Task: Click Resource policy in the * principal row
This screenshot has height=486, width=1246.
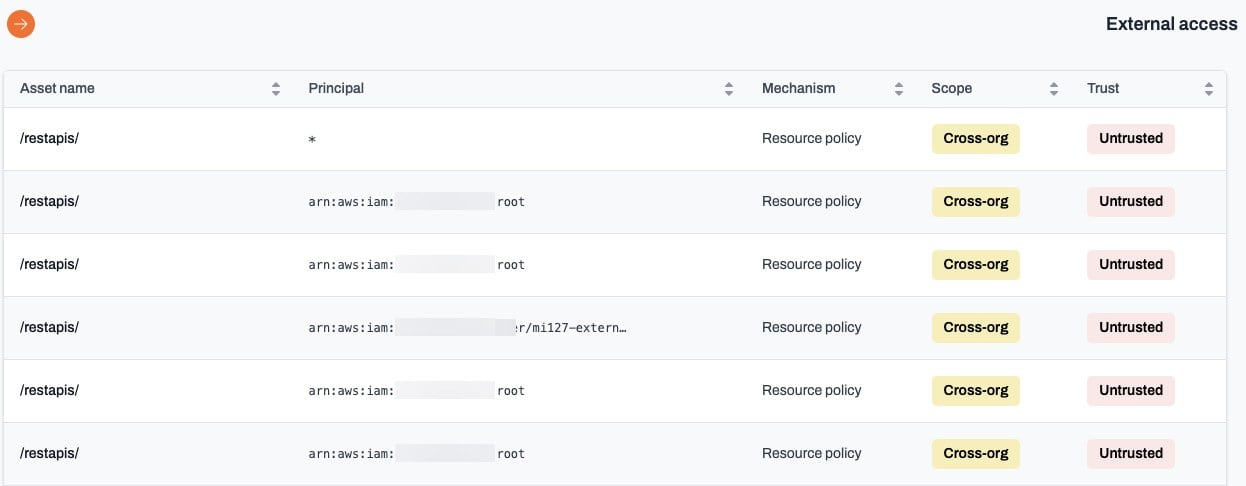Action: [x=811, y=138]
